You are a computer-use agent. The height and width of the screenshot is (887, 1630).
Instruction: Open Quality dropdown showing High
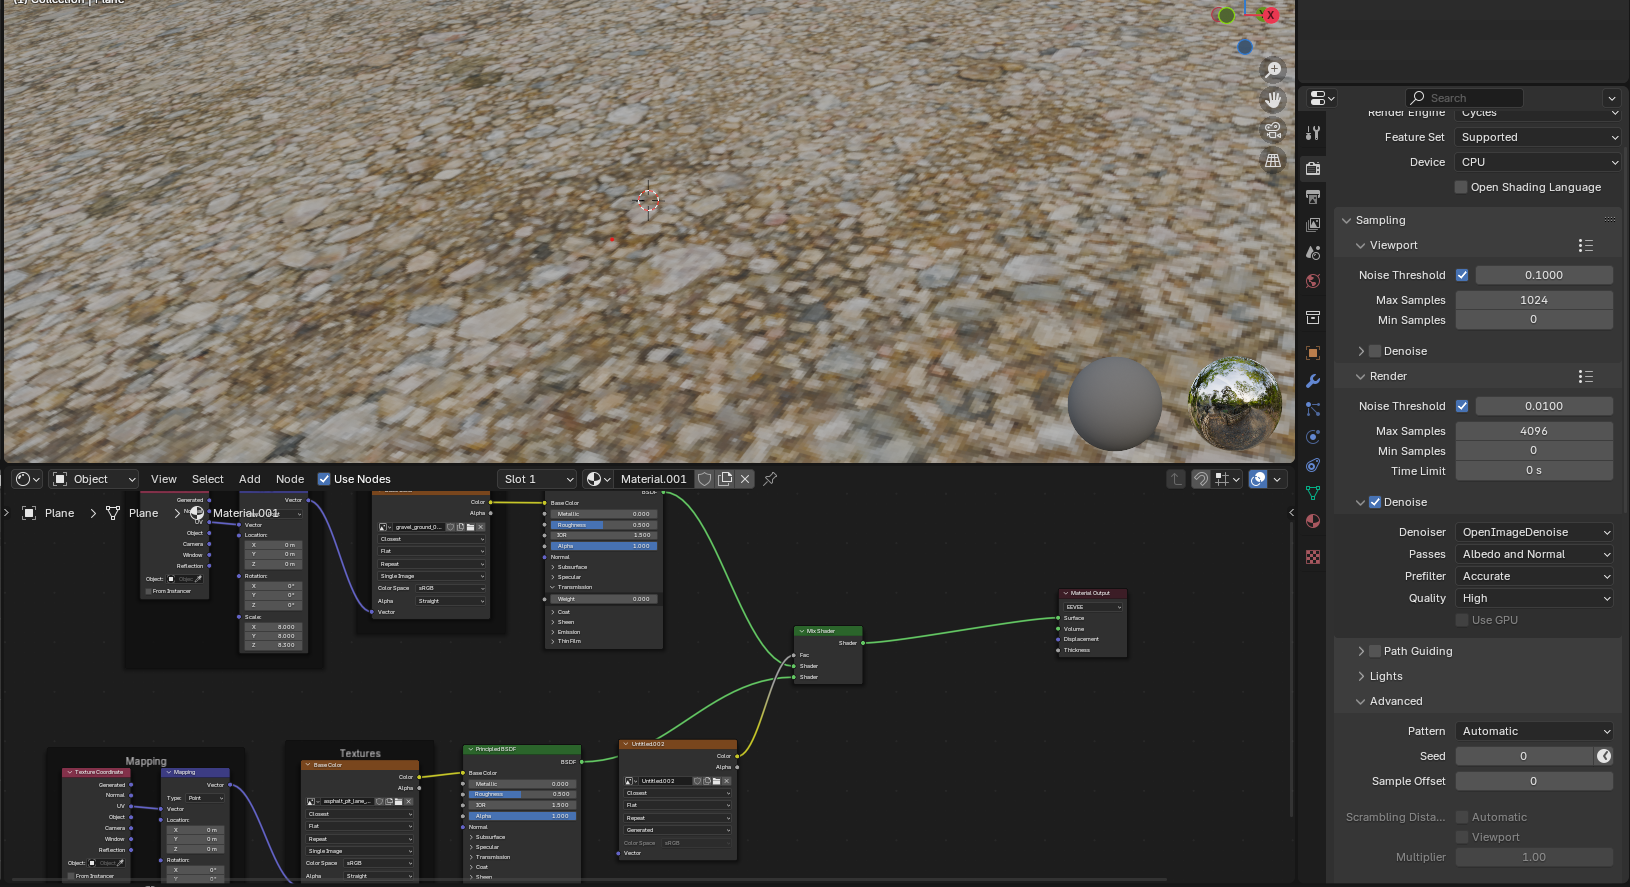click(x=1535, y=598)
